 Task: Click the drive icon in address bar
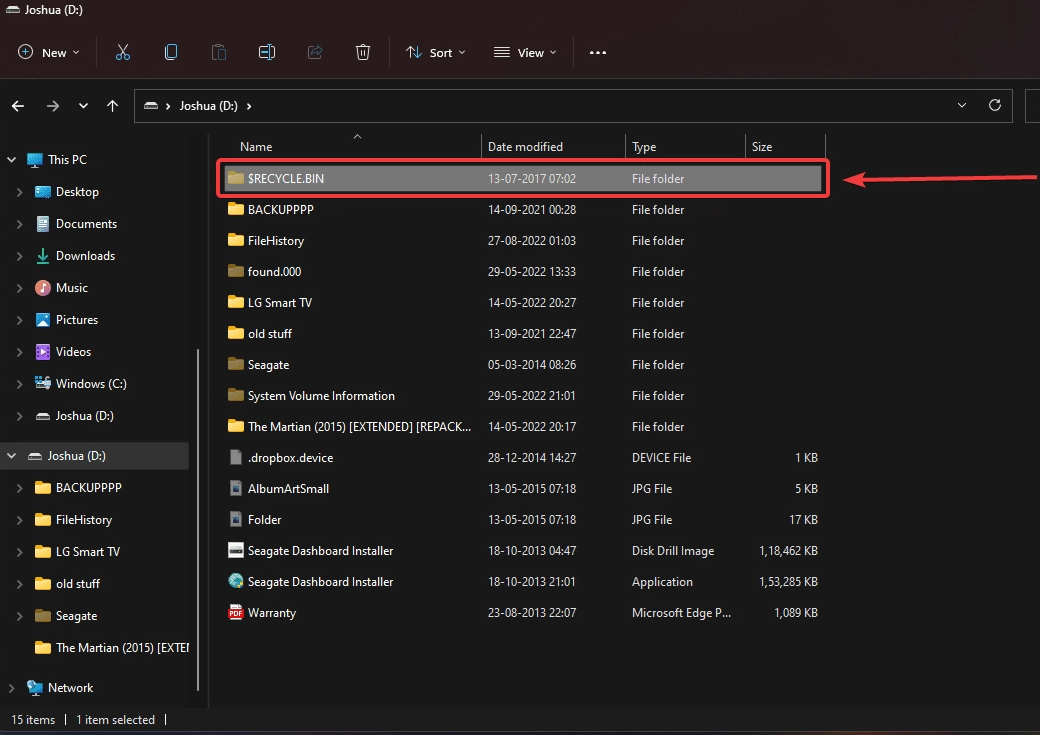(151, 105)
